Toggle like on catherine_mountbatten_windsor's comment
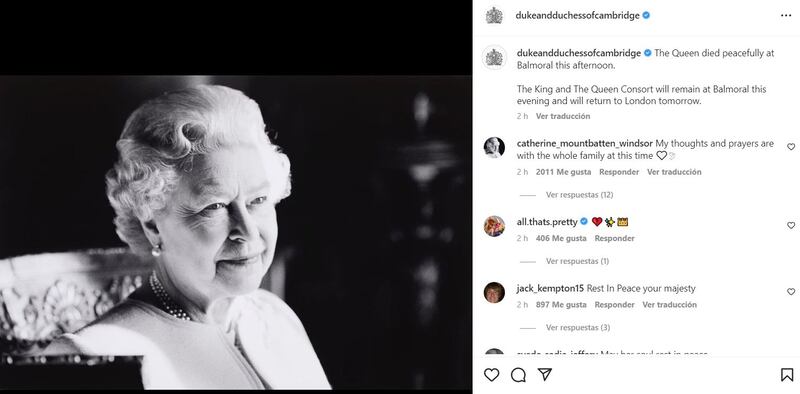The height and width of the screenshot is (394, 800). tap(791, 147)
